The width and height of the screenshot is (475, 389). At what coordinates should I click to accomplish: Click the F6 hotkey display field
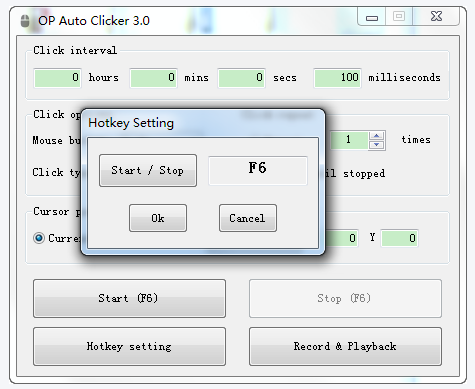pos(258,170)
